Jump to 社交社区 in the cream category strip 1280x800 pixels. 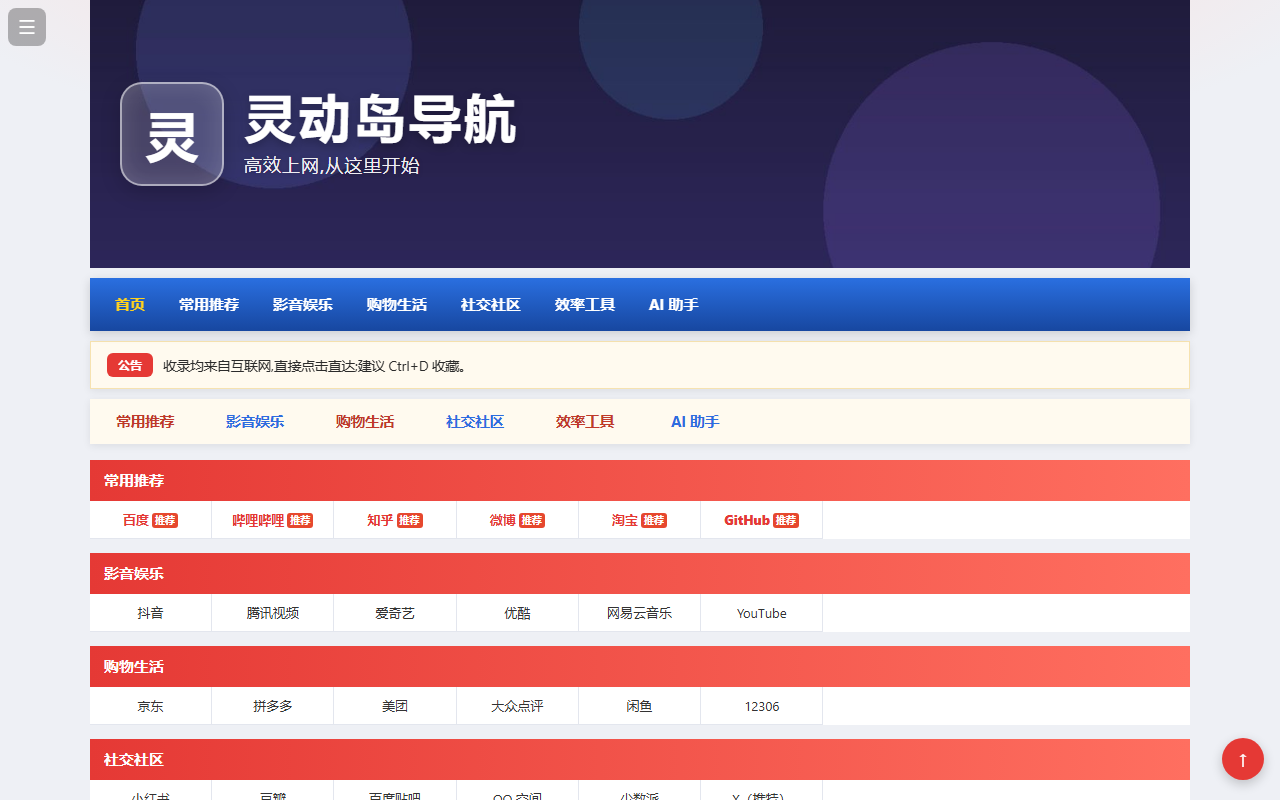tap(475, 422)
